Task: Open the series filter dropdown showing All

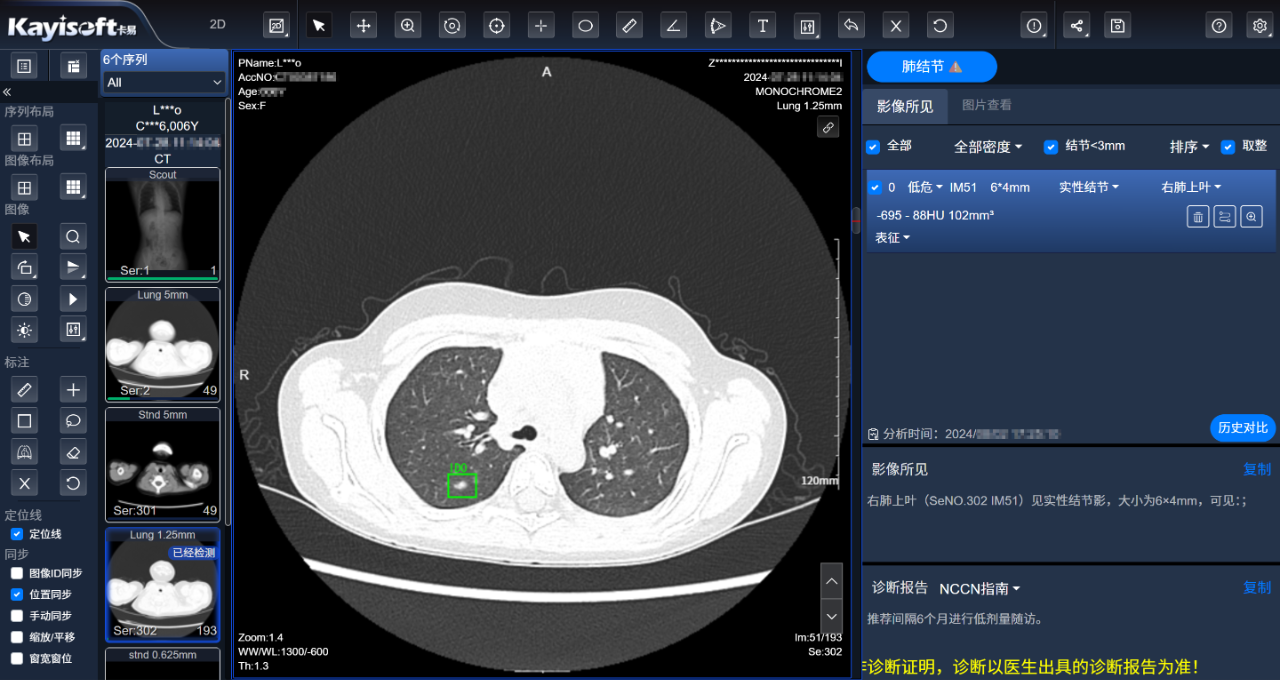Action: point(164,82)
